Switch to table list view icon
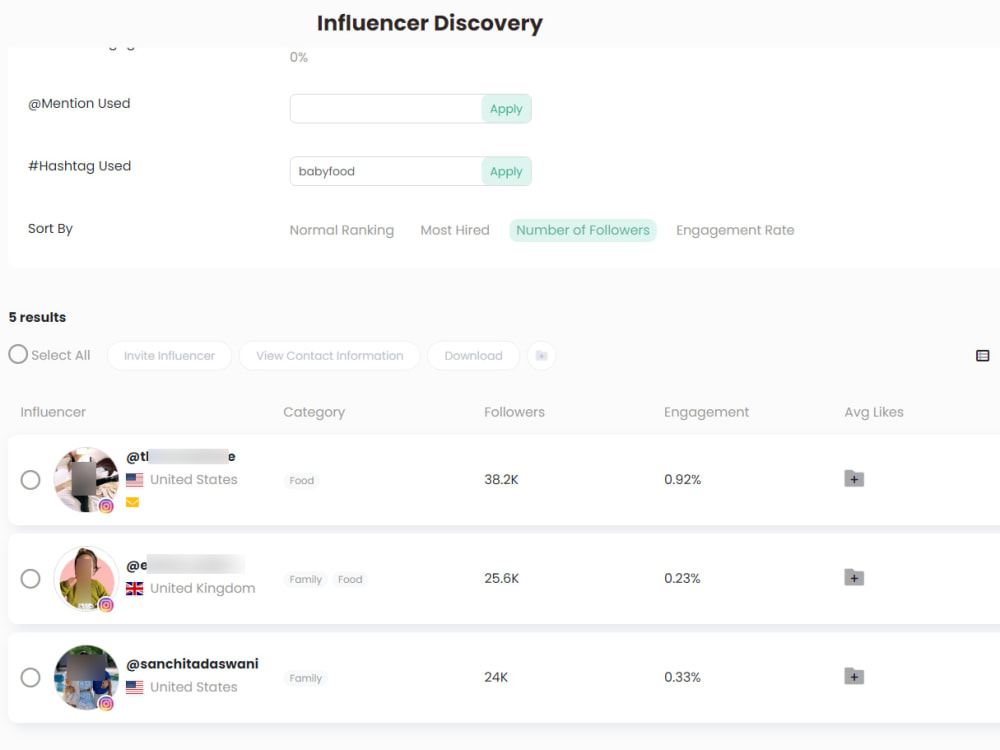The image size is (1000, 750). 982,355
